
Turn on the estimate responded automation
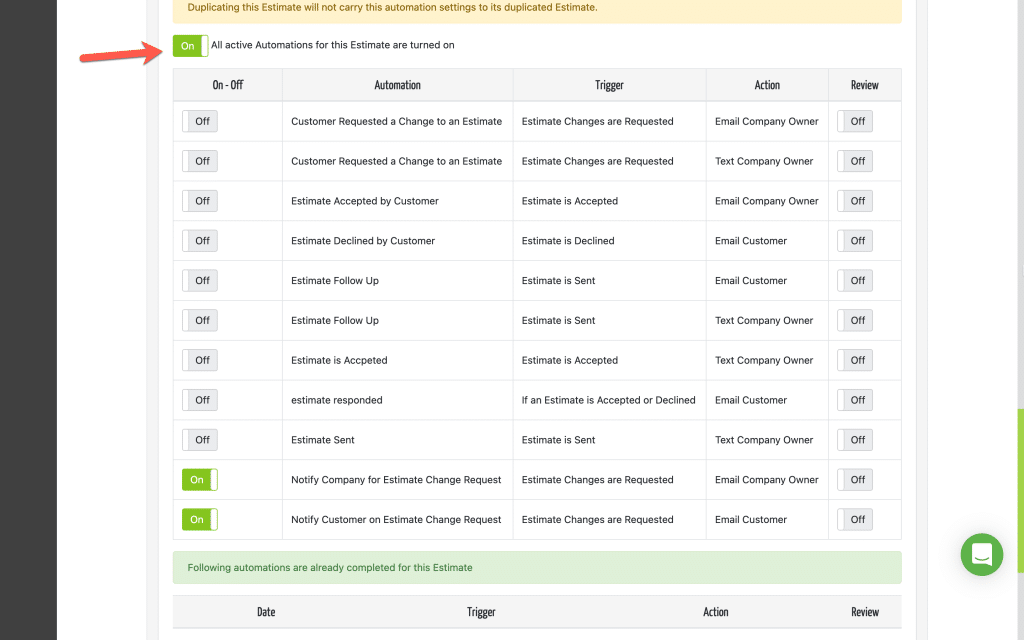pyautogui.click(x=200, y=400)
